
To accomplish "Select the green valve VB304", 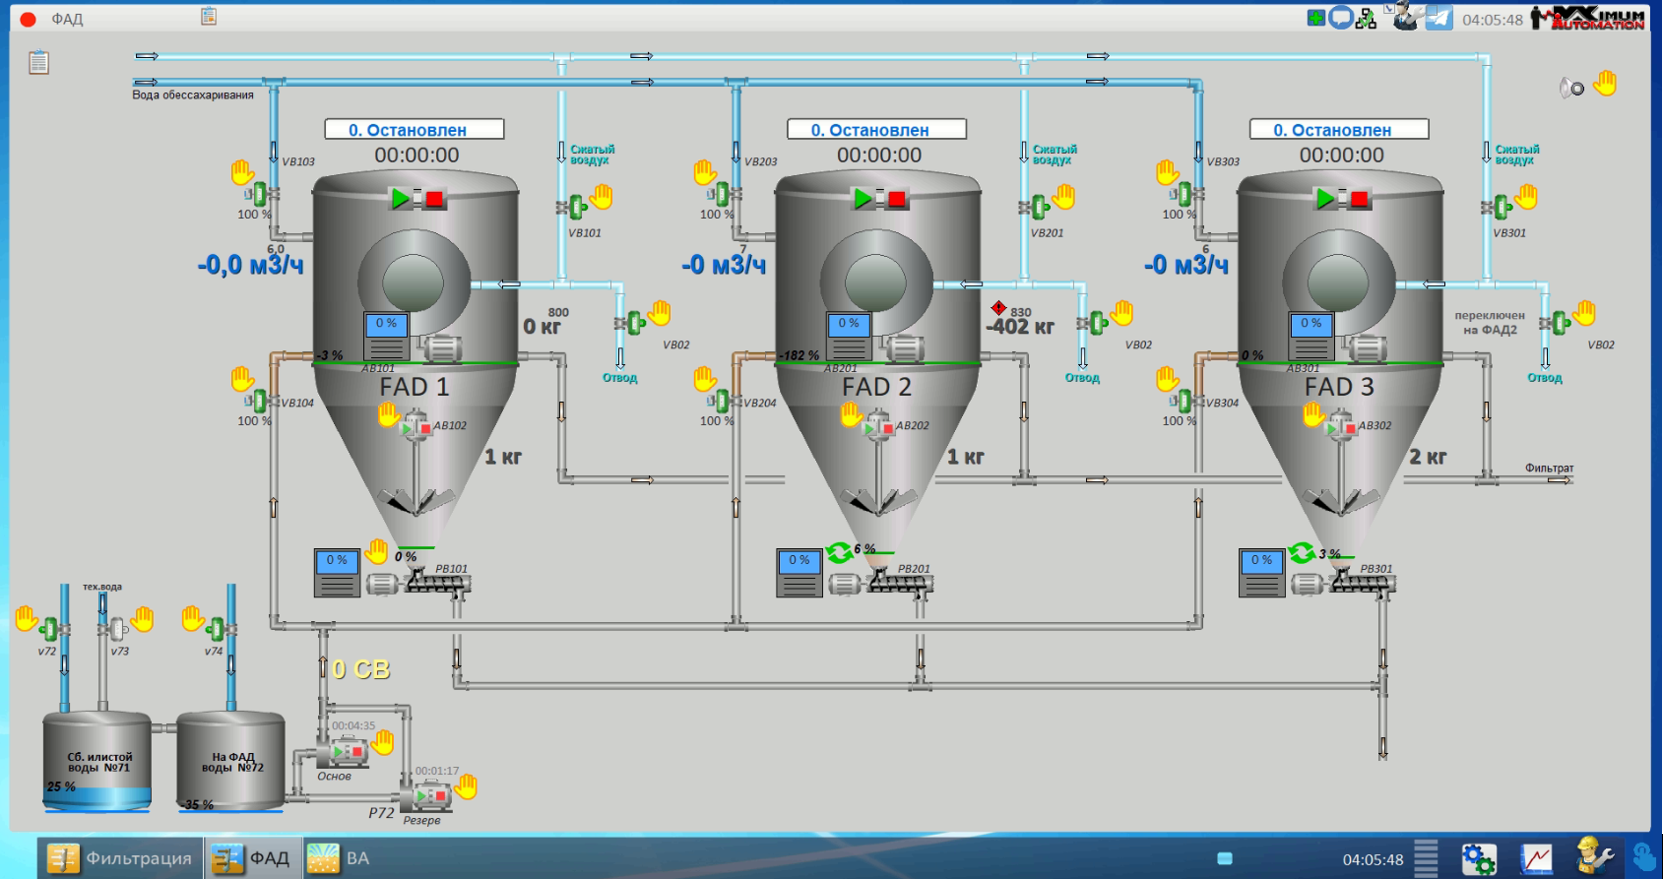I will (x=1187, y=401).
